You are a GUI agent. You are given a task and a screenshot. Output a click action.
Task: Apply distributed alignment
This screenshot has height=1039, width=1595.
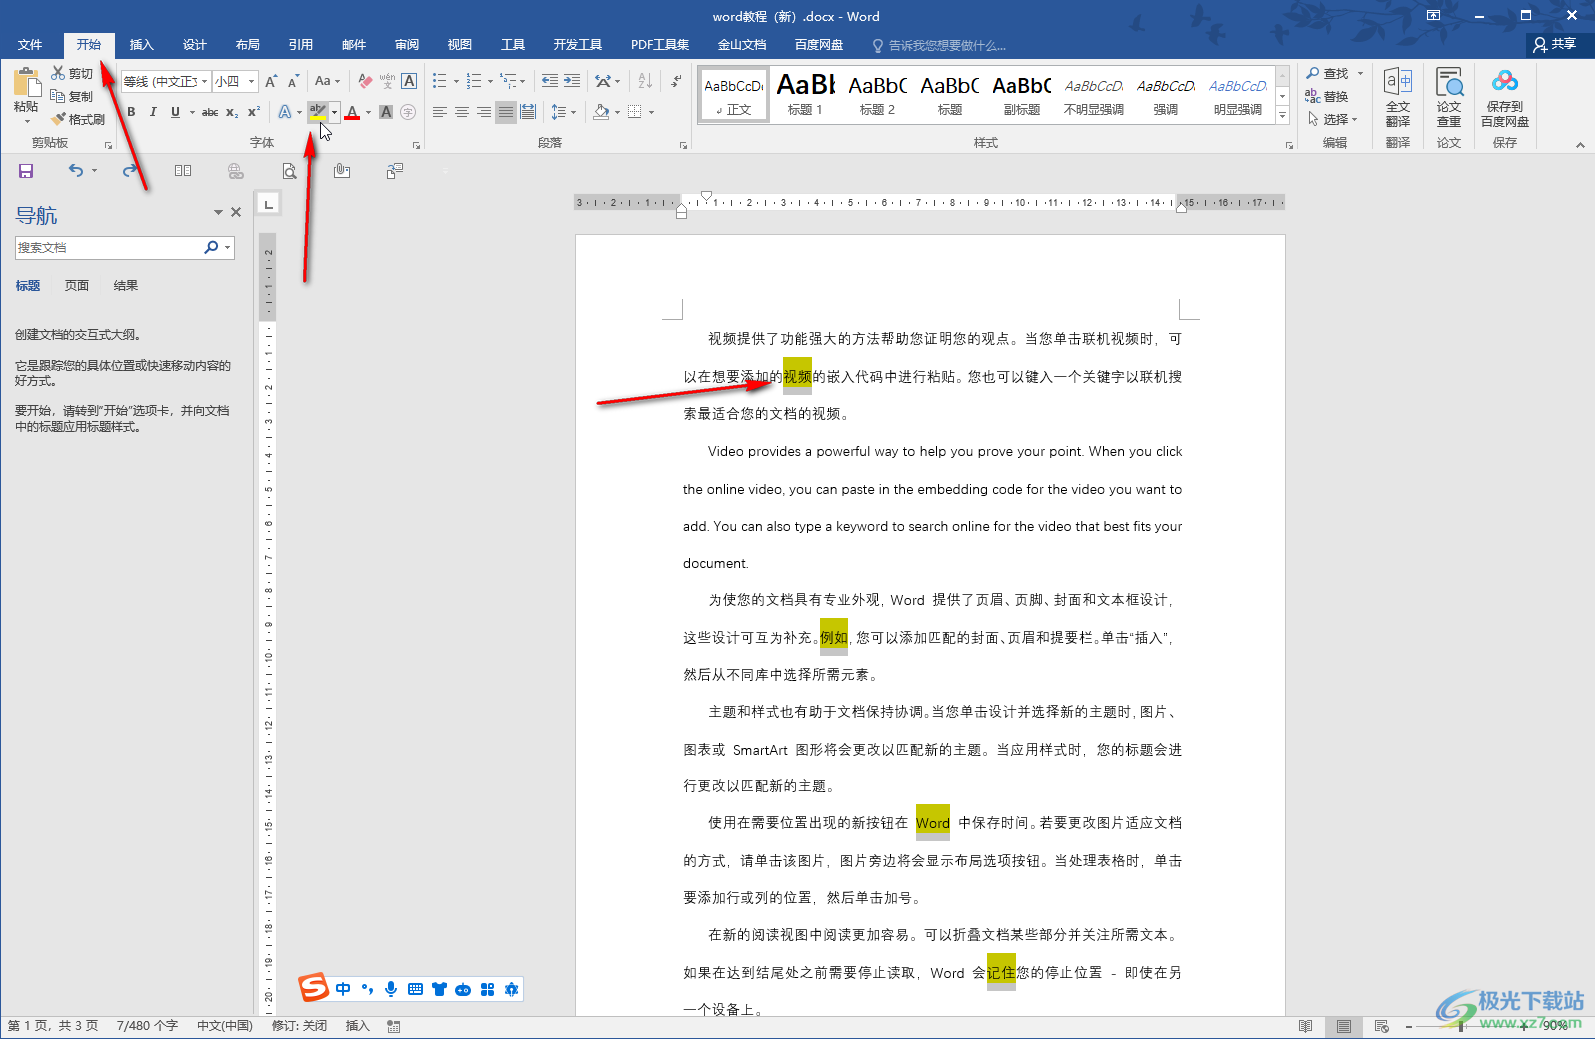(528, 112)
